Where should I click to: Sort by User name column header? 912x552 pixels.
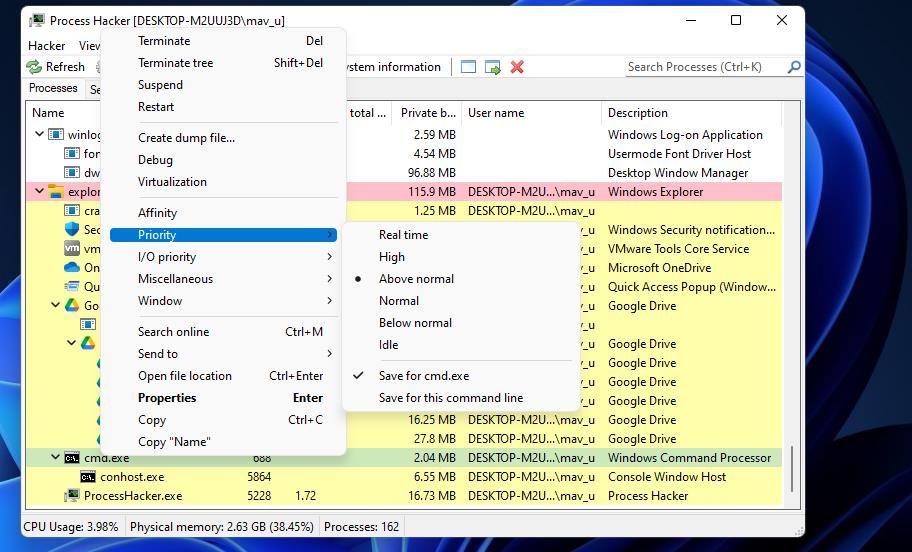coord(532,113)
